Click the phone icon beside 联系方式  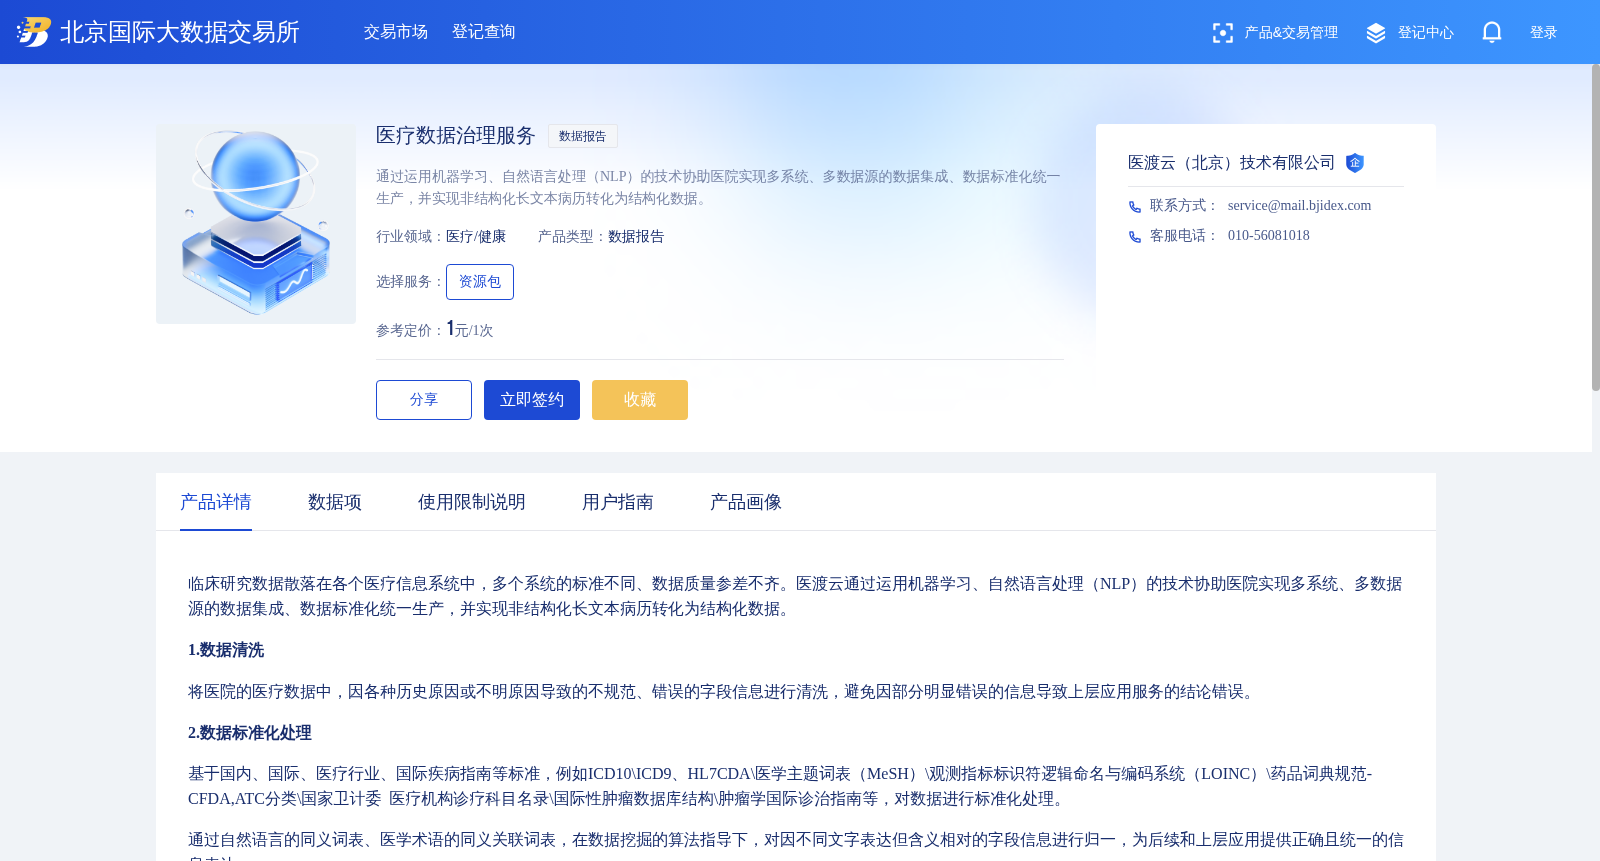coord(1135,207)
